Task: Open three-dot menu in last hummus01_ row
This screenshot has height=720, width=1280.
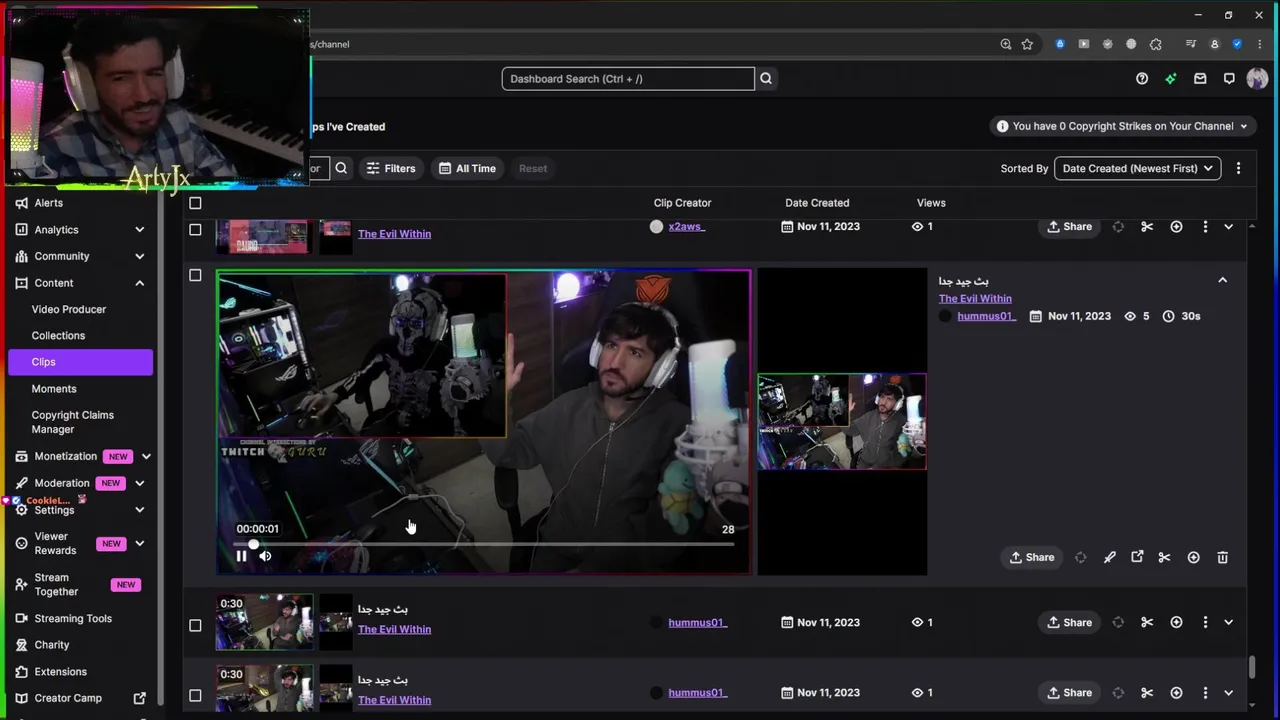Action: pos(1205,692)
